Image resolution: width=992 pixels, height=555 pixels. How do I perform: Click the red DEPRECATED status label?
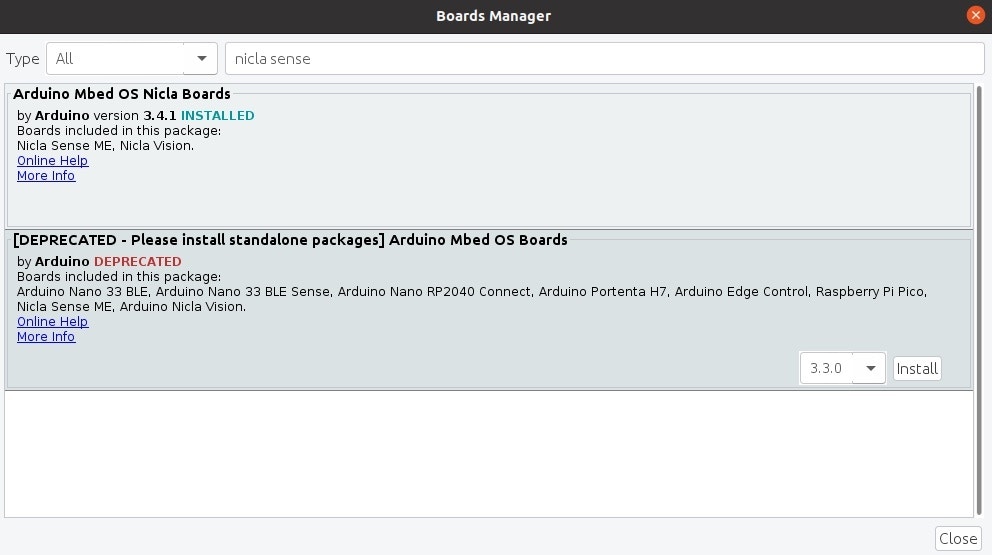click(137, 261)
